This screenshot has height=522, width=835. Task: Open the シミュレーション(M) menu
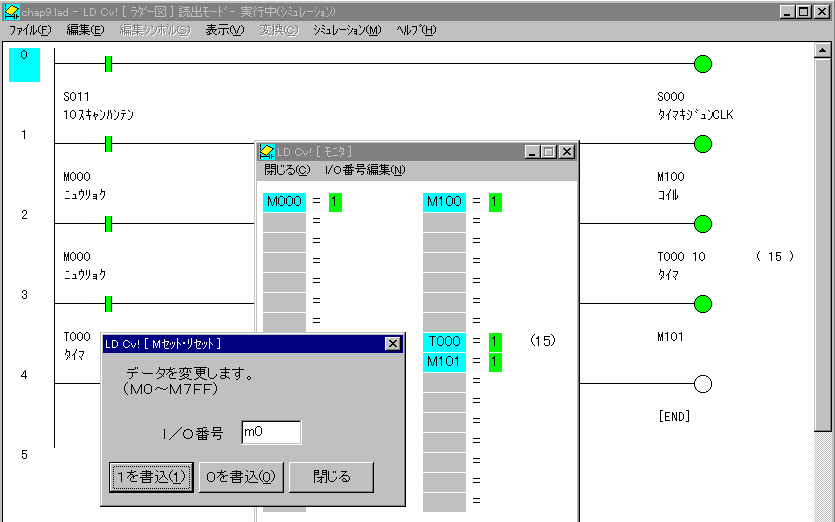tap(346, 30)
